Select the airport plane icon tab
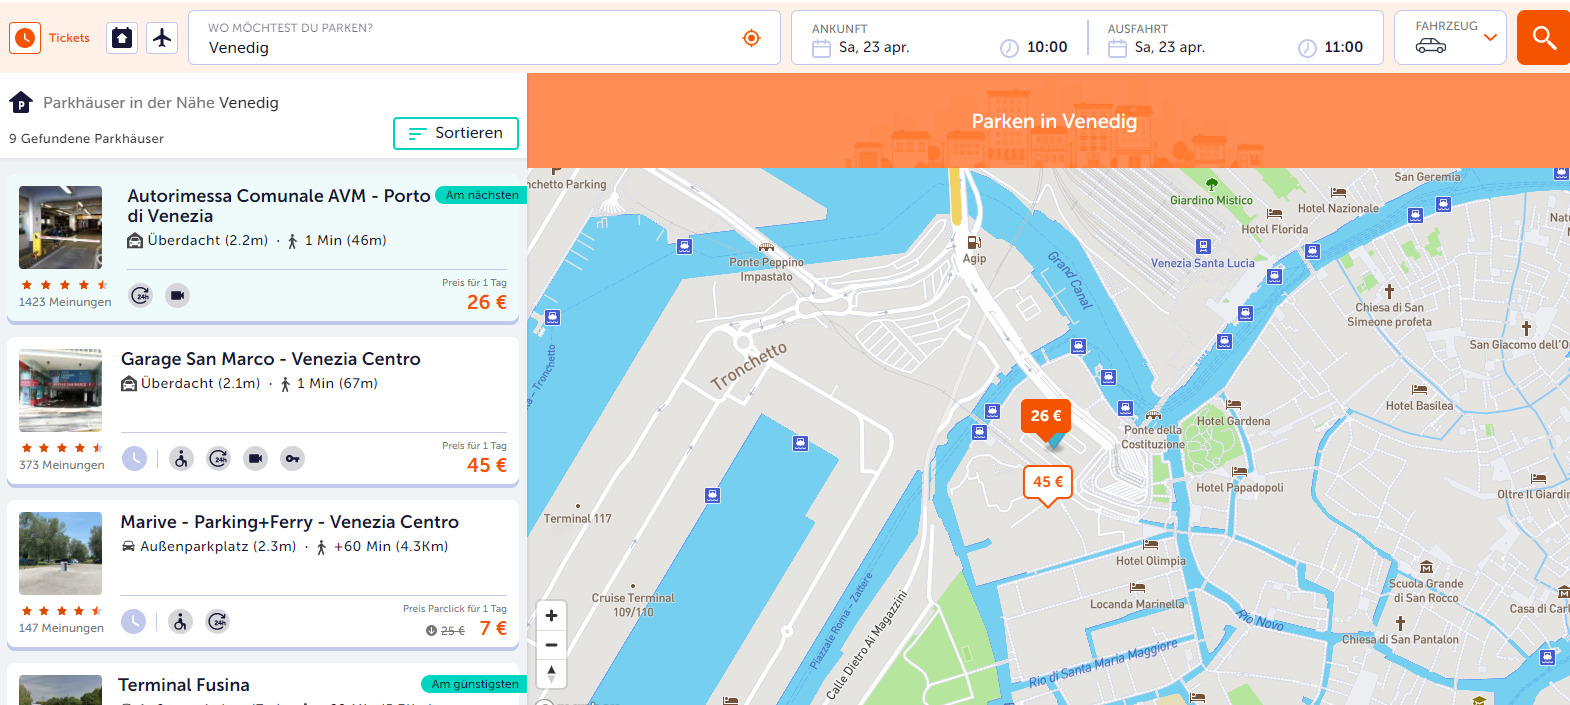The image size is (1570, 705). coord(162,38)
